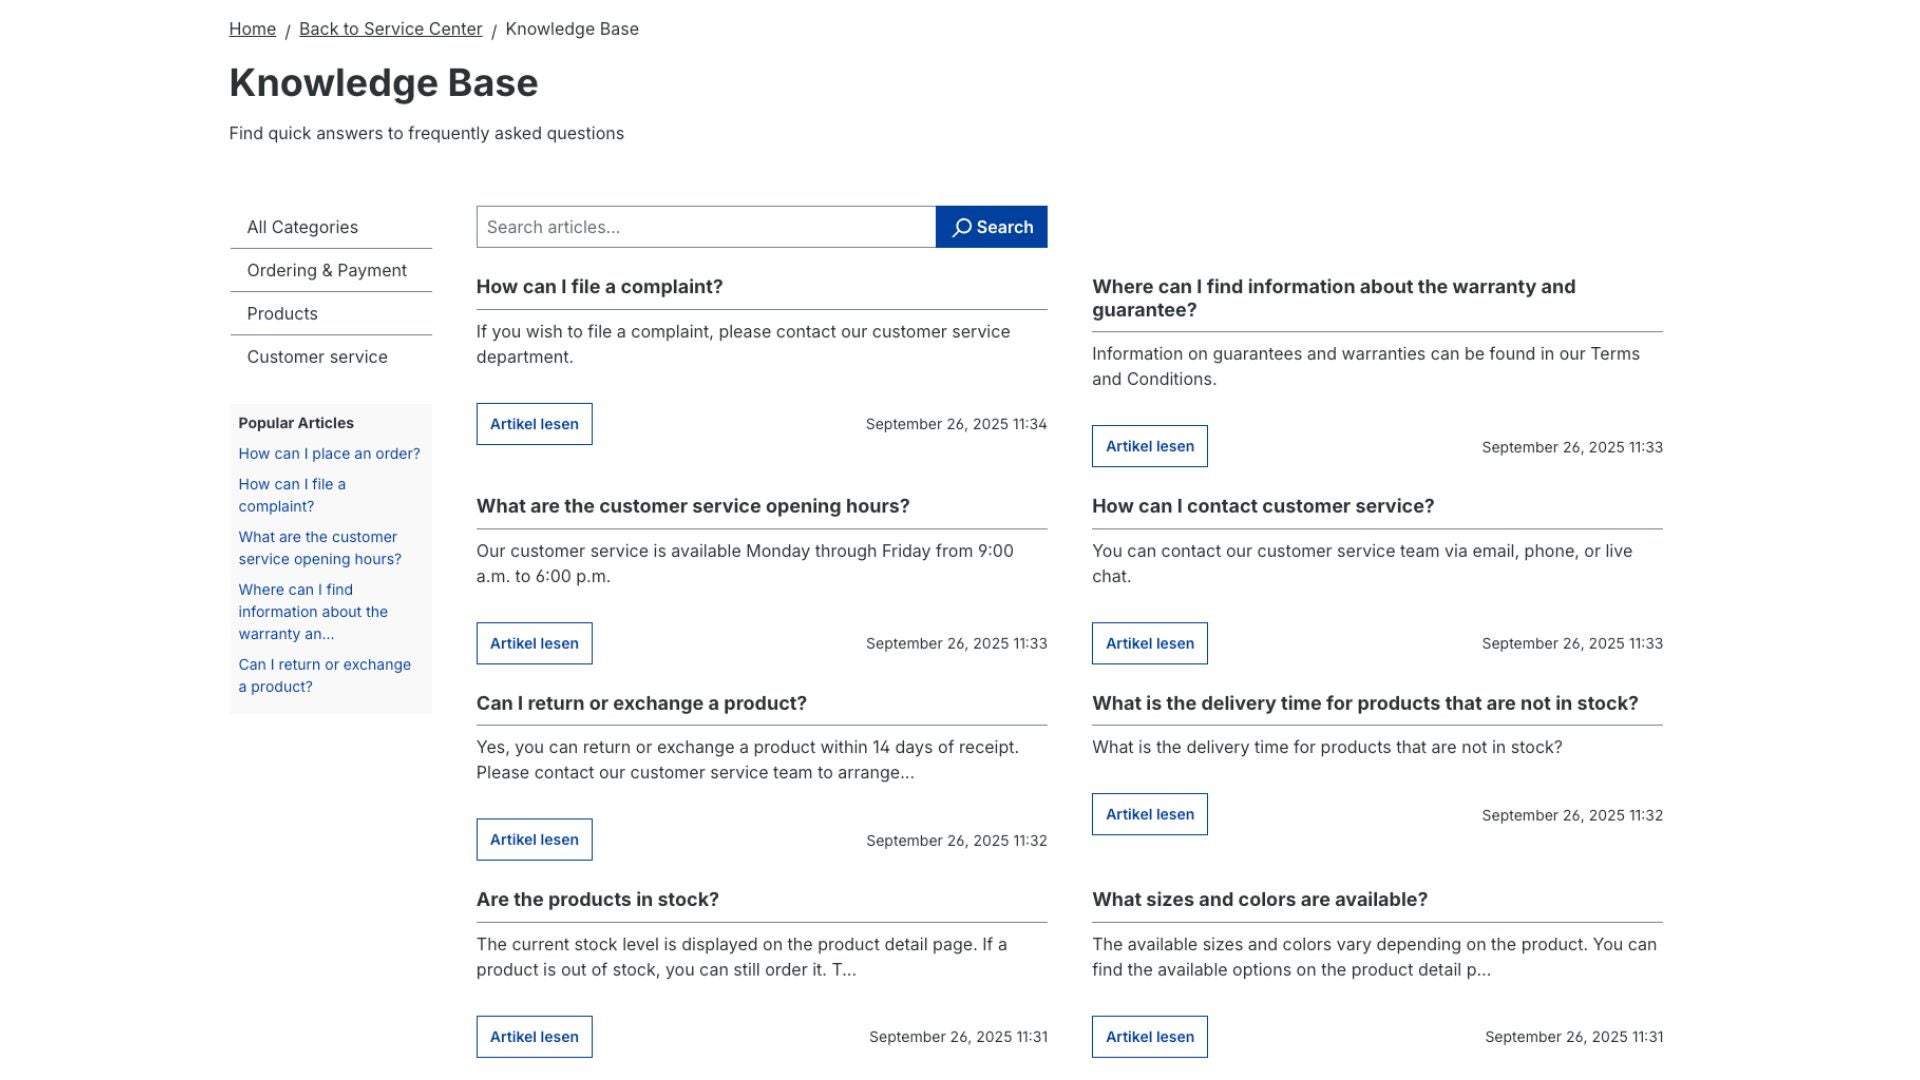Open popular article about placing an order

[329, 454]
